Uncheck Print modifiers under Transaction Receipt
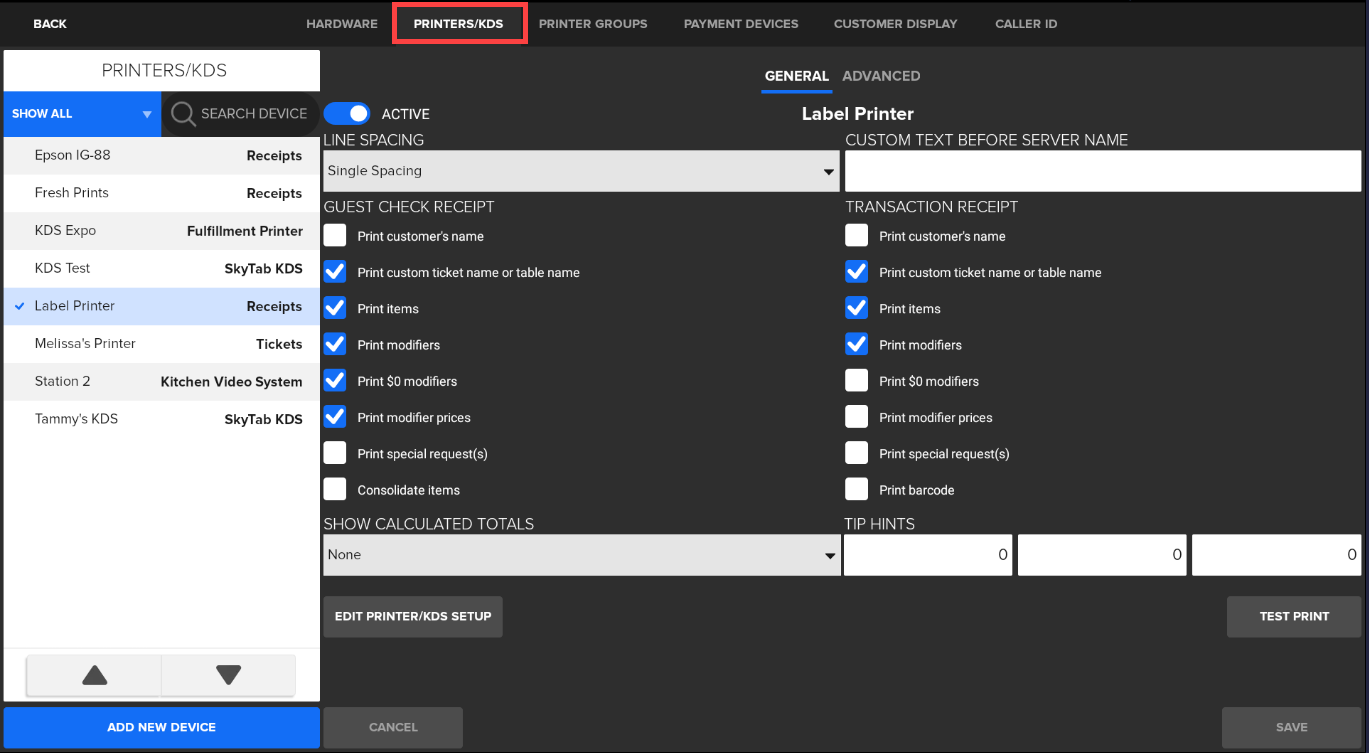Screen dimensions: 1369x753 point(857,343)
